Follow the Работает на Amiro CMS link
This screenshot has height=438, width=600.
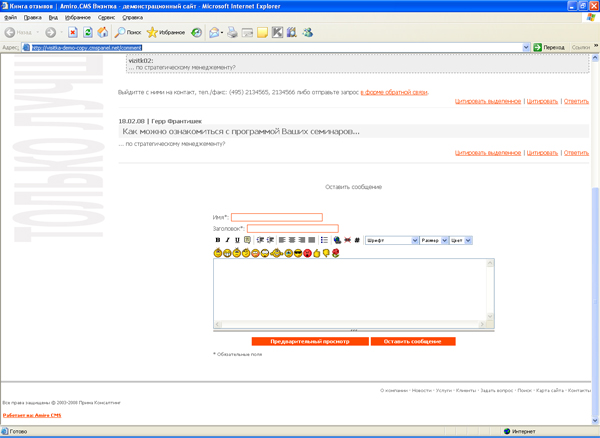point(31,414)
